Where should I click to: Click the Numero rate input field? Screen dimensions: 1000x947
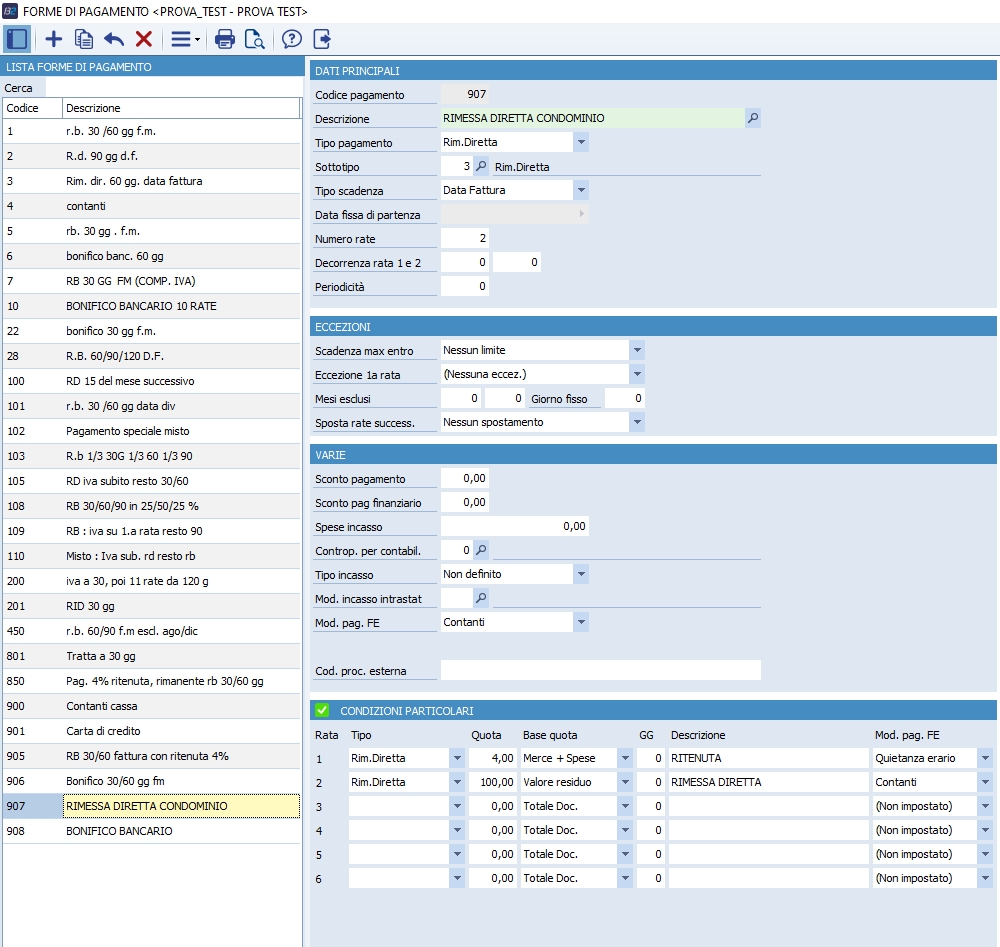465,239
